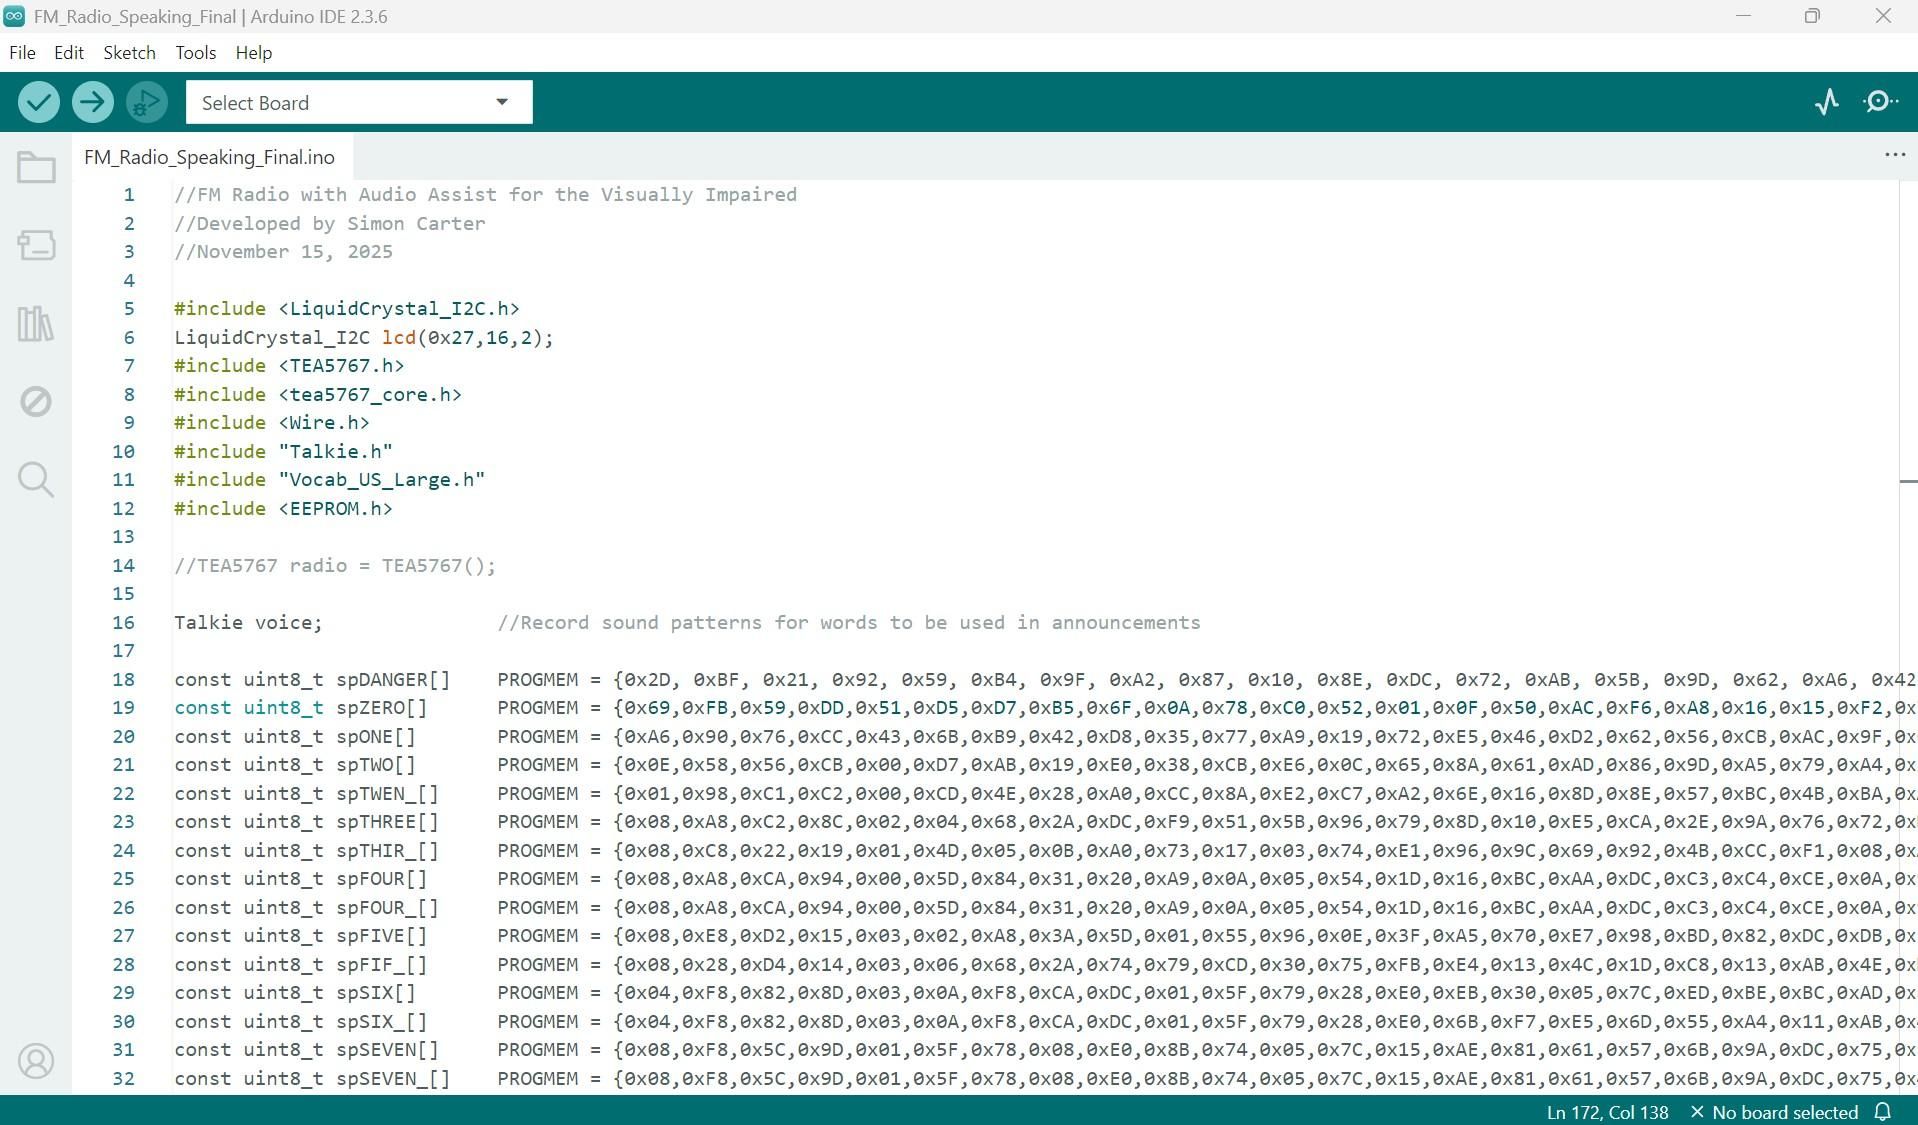The image size is (1918, 1125).
Task: Click the spSIX[] declaration
Action: 295,992
